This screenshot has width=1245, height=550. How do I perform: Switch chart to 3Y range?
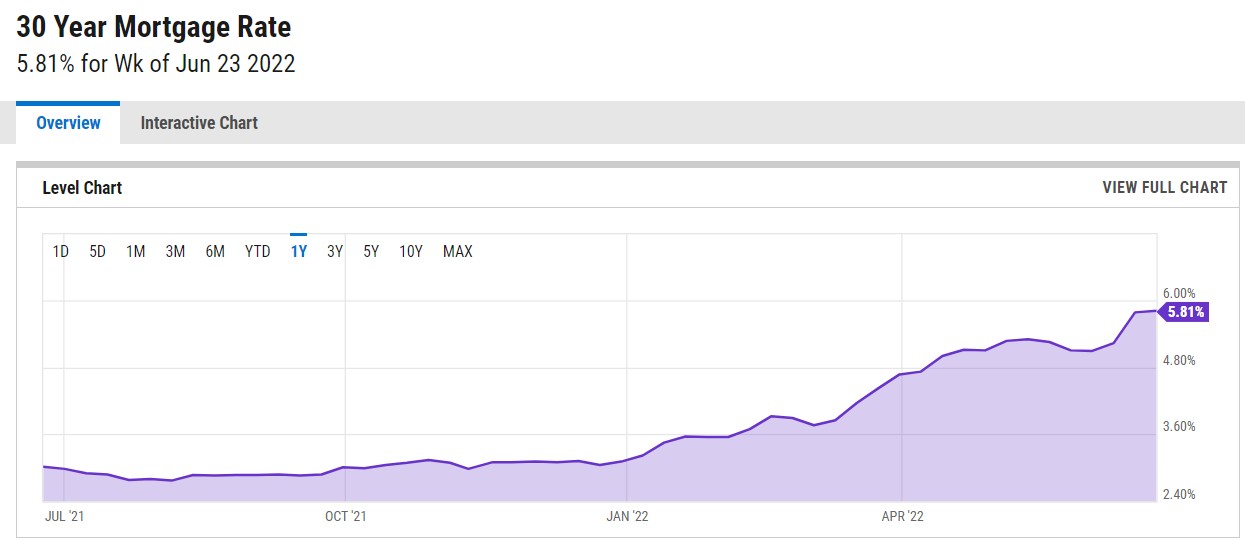click(x=335, y=251)
